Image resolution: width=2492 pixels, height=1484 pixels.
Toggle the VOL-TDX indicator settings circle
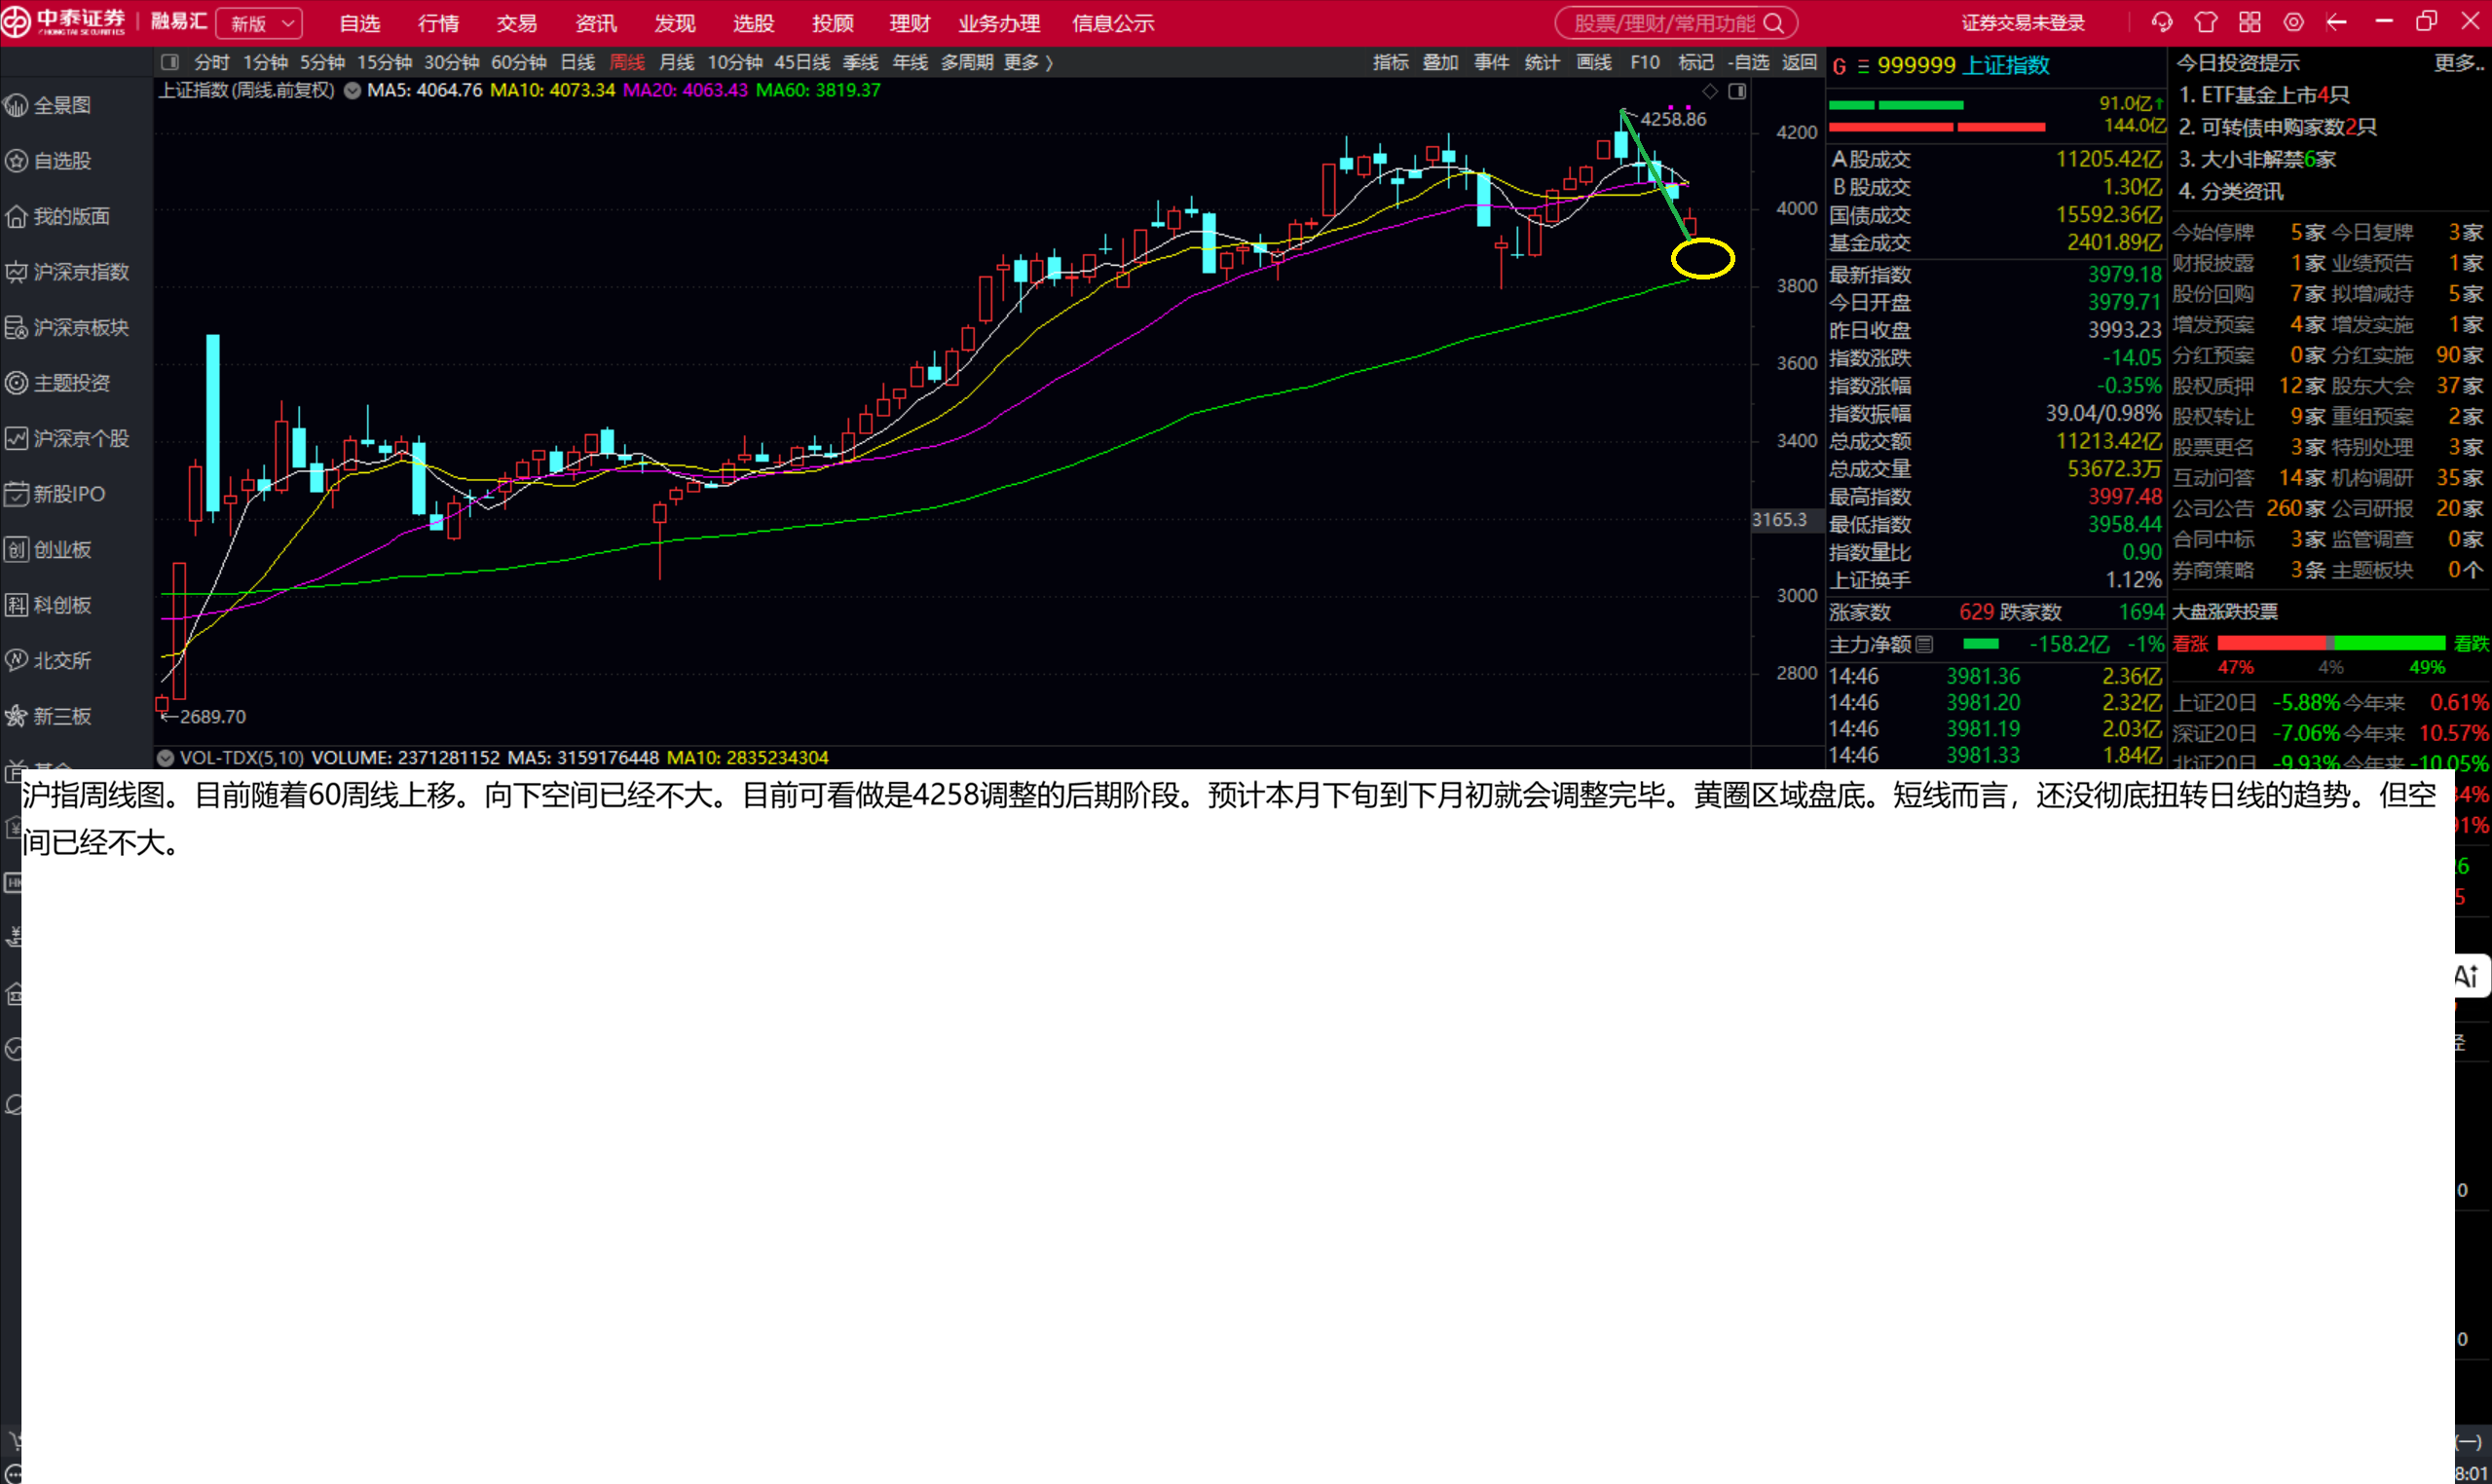(x=166, y=758)
